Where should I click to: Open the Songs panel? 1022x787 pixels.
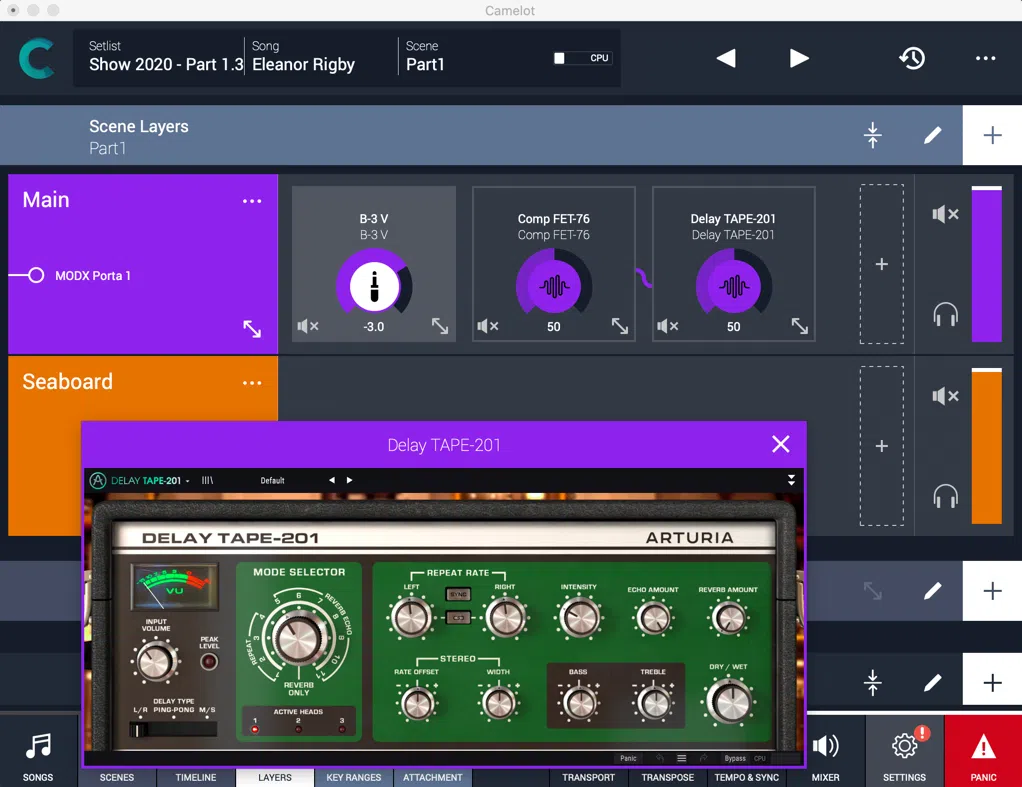point(38,752)
